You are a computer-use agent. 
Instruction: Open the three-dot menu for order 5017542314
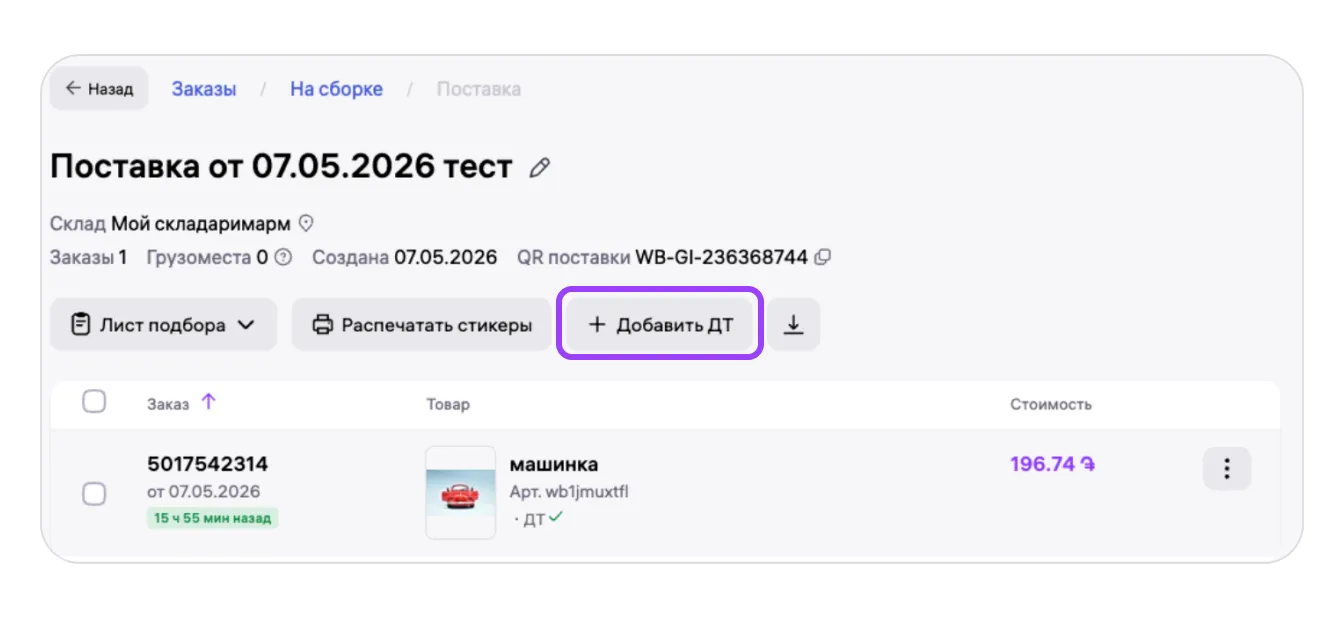tap(1227, 468)
